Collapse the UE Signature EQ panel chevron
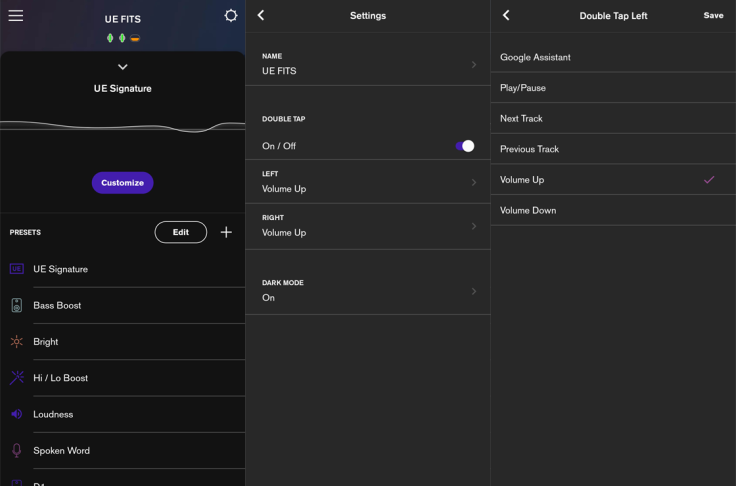736x486 pixels. pos(123,67)
